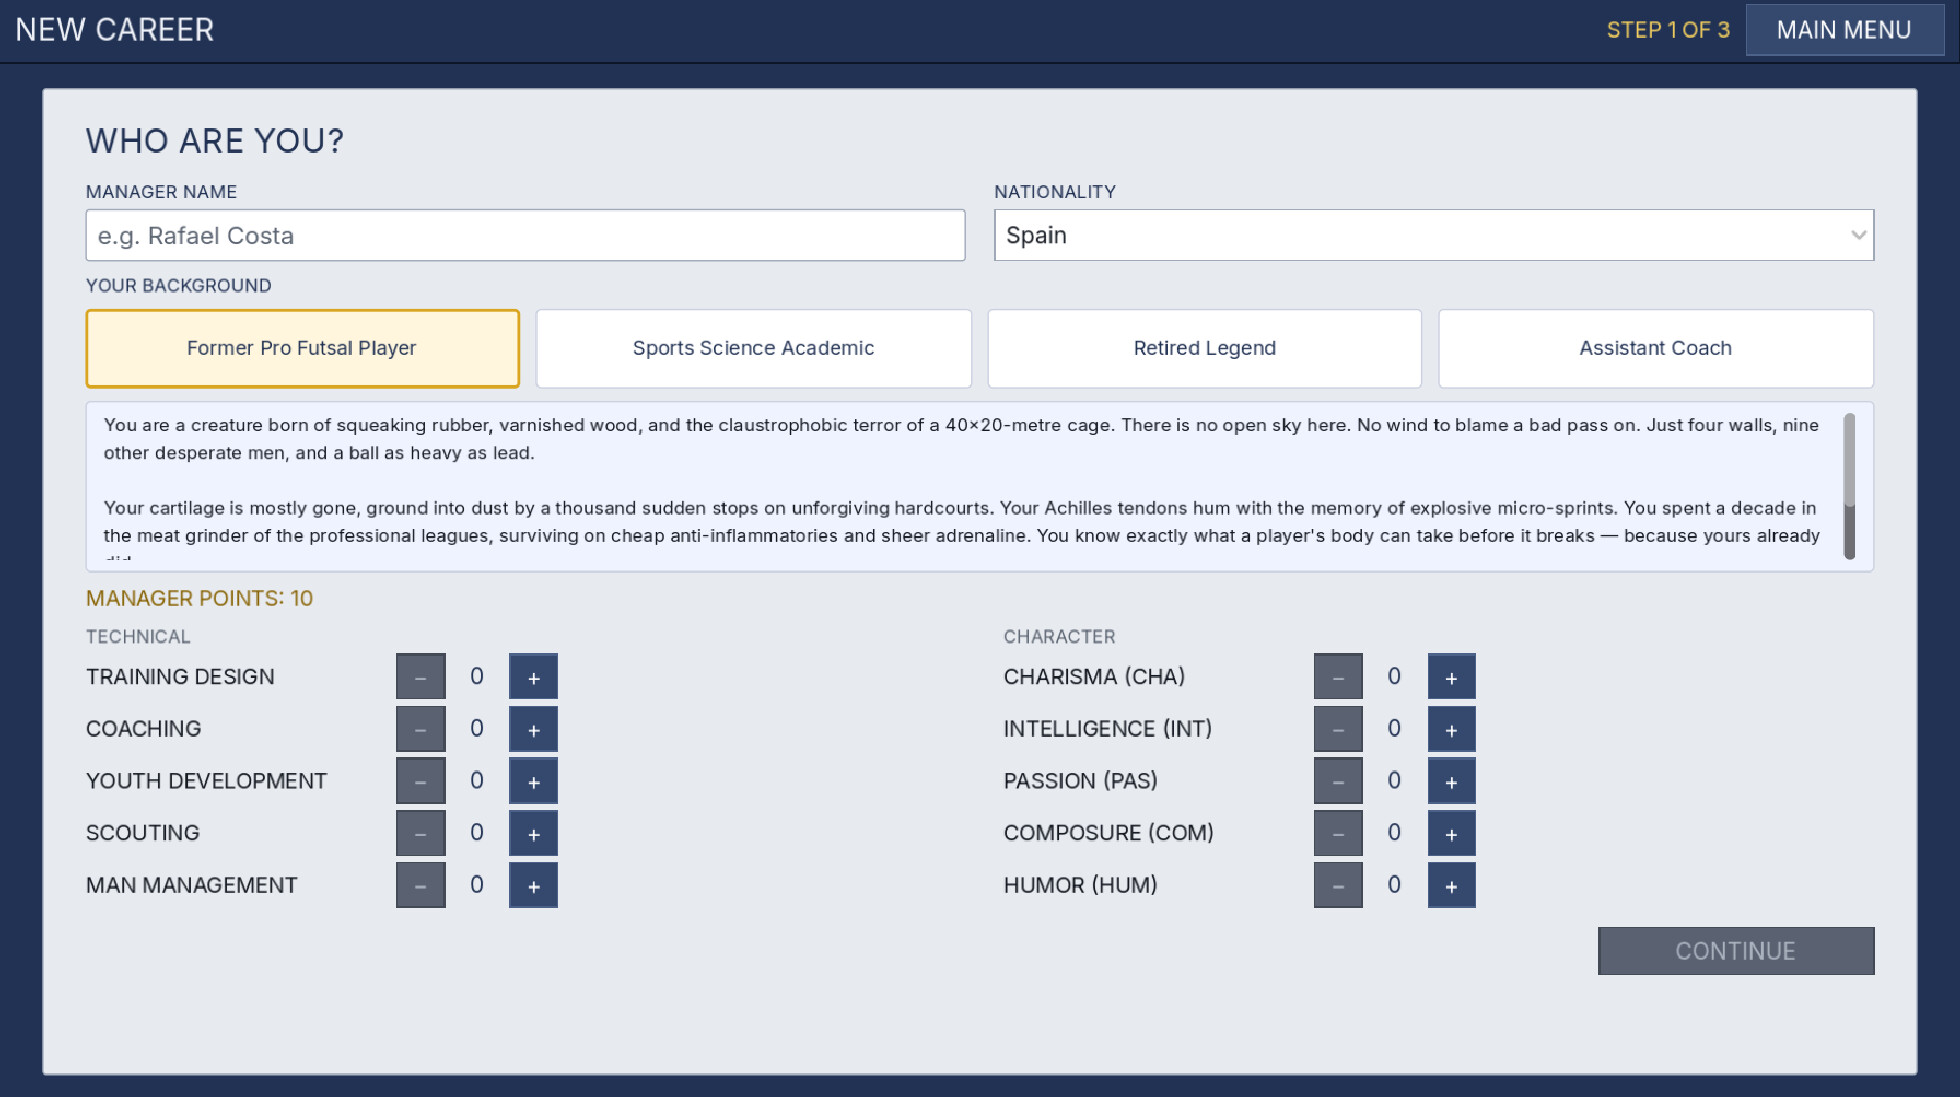Add a point to Coaching
The width and height of the screenshot is (1960, 1097).
click(533, 729)
